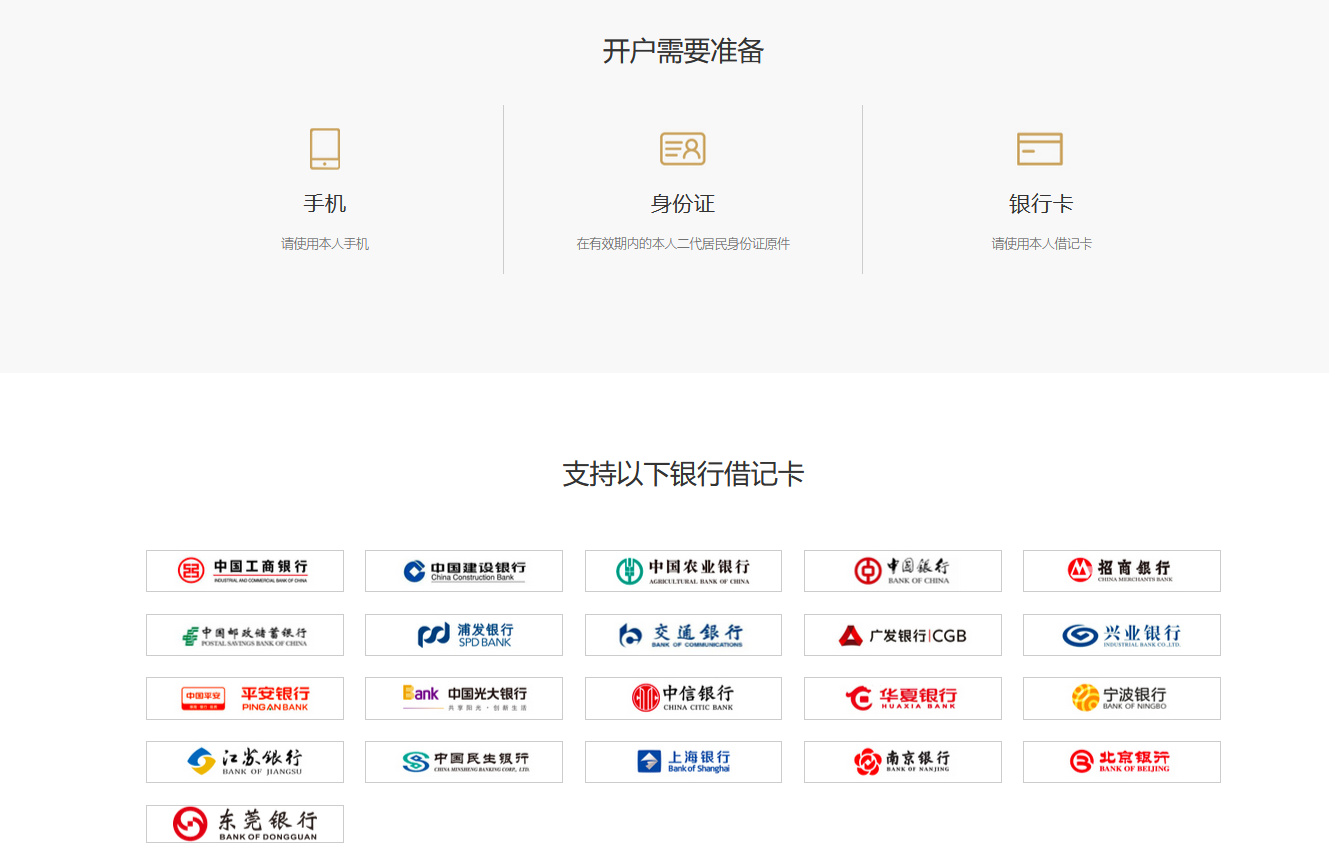The height and width of the screenshot is (859, 1329).
Task: Select the Bank of Communications logo
Action: coord(683,635)
